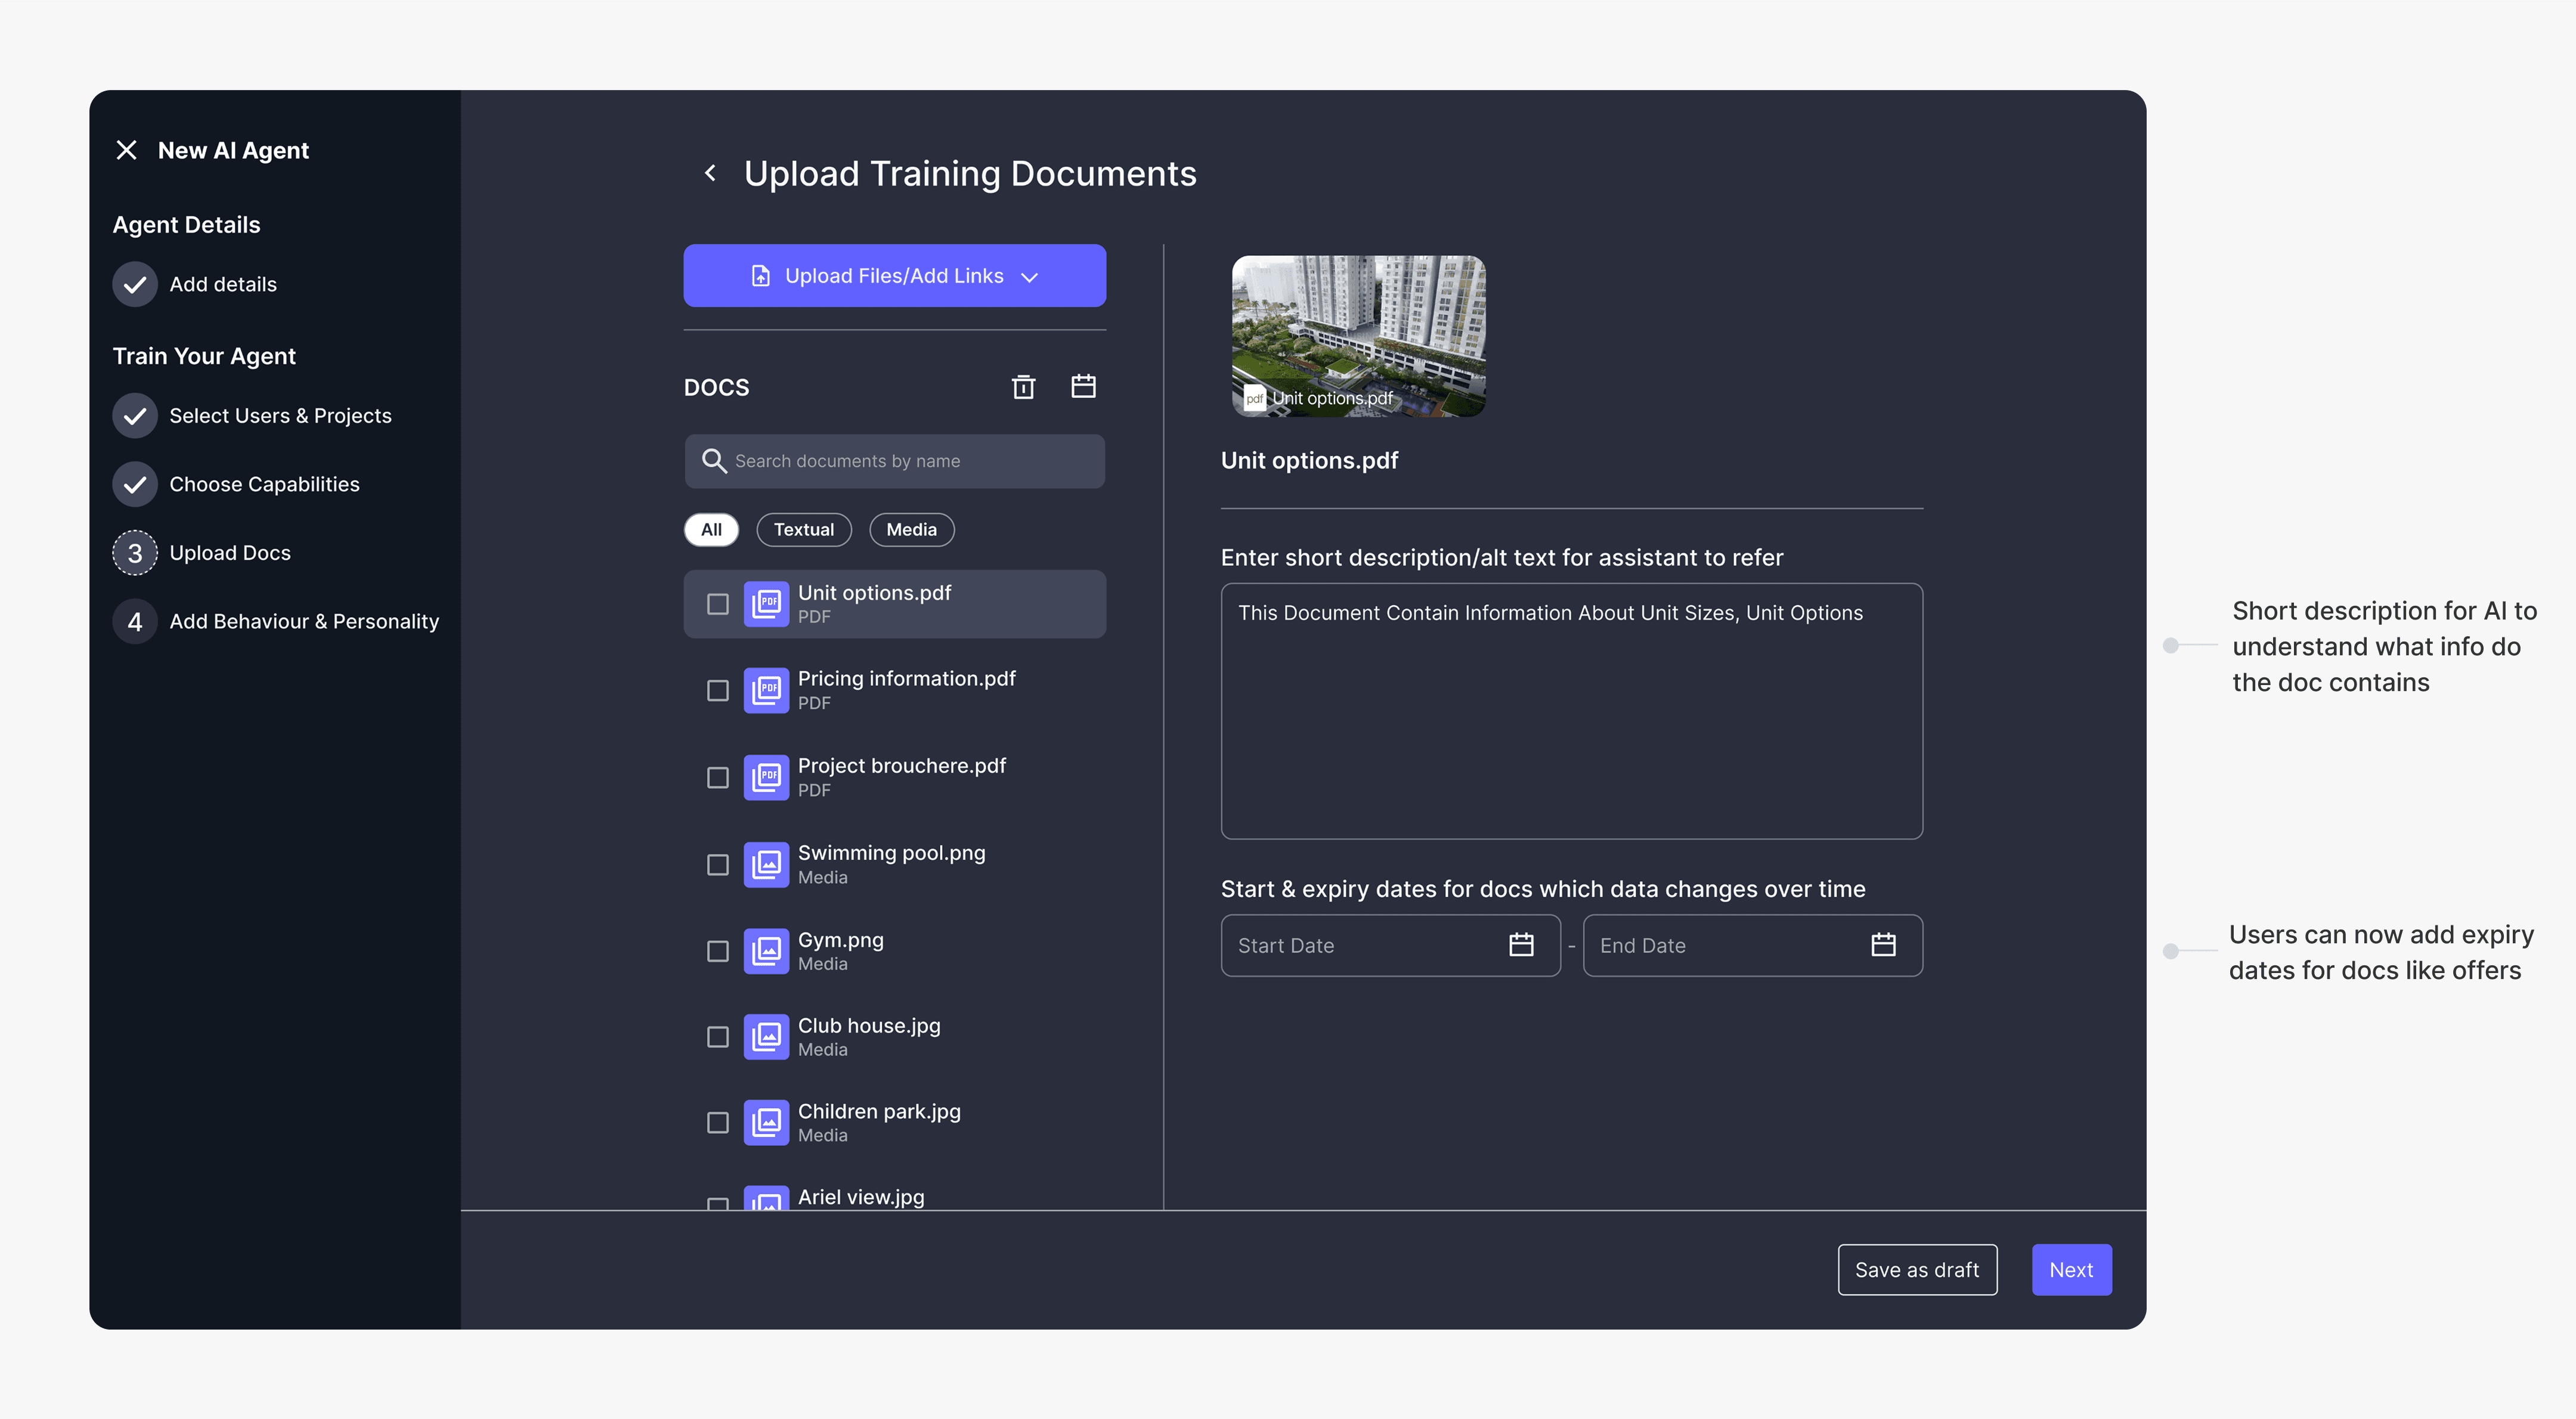Close the New AI Agent wizard with X
Screen dimensions: 2576x1419
[126, 150]
